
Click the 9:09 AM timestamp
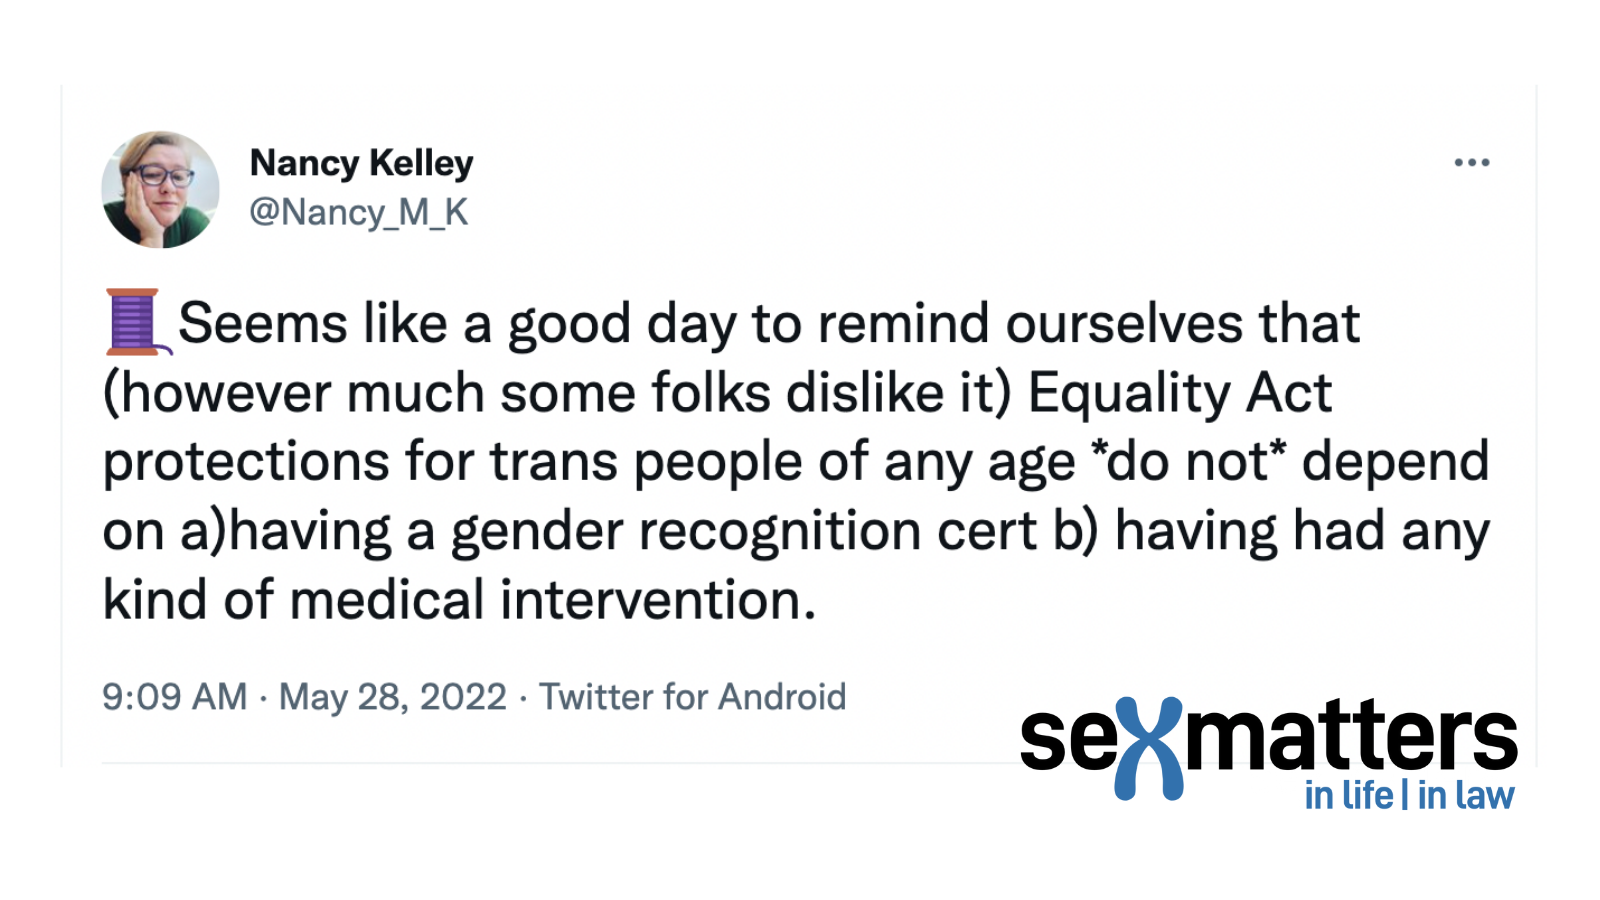click(x=175, y=696)
